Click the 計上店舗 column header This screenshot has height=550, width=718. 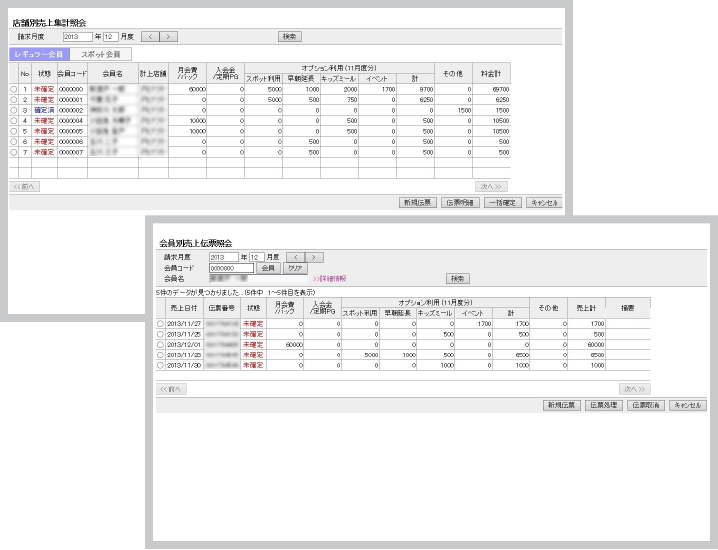click(153, 73)
